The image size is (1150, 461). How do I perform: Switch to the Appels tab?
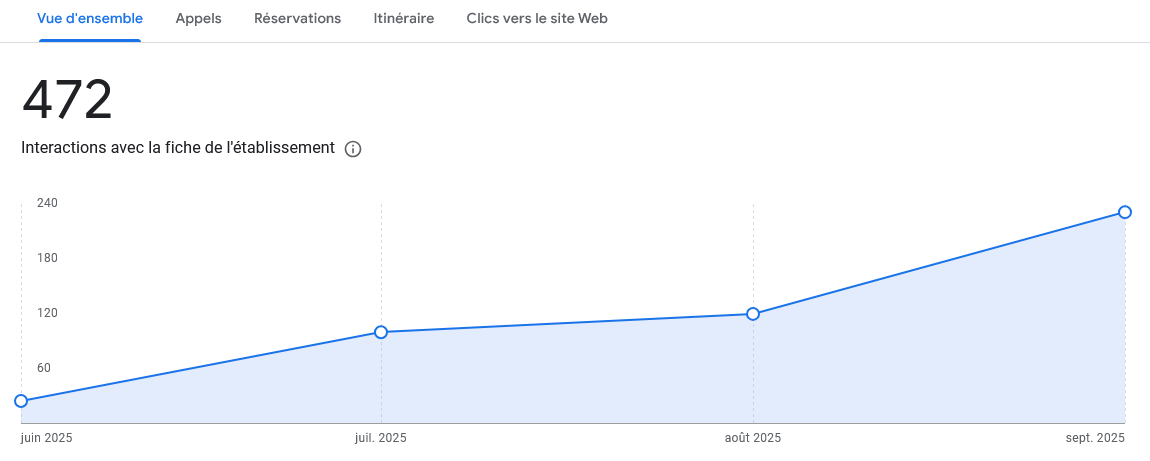coord(198,19)
